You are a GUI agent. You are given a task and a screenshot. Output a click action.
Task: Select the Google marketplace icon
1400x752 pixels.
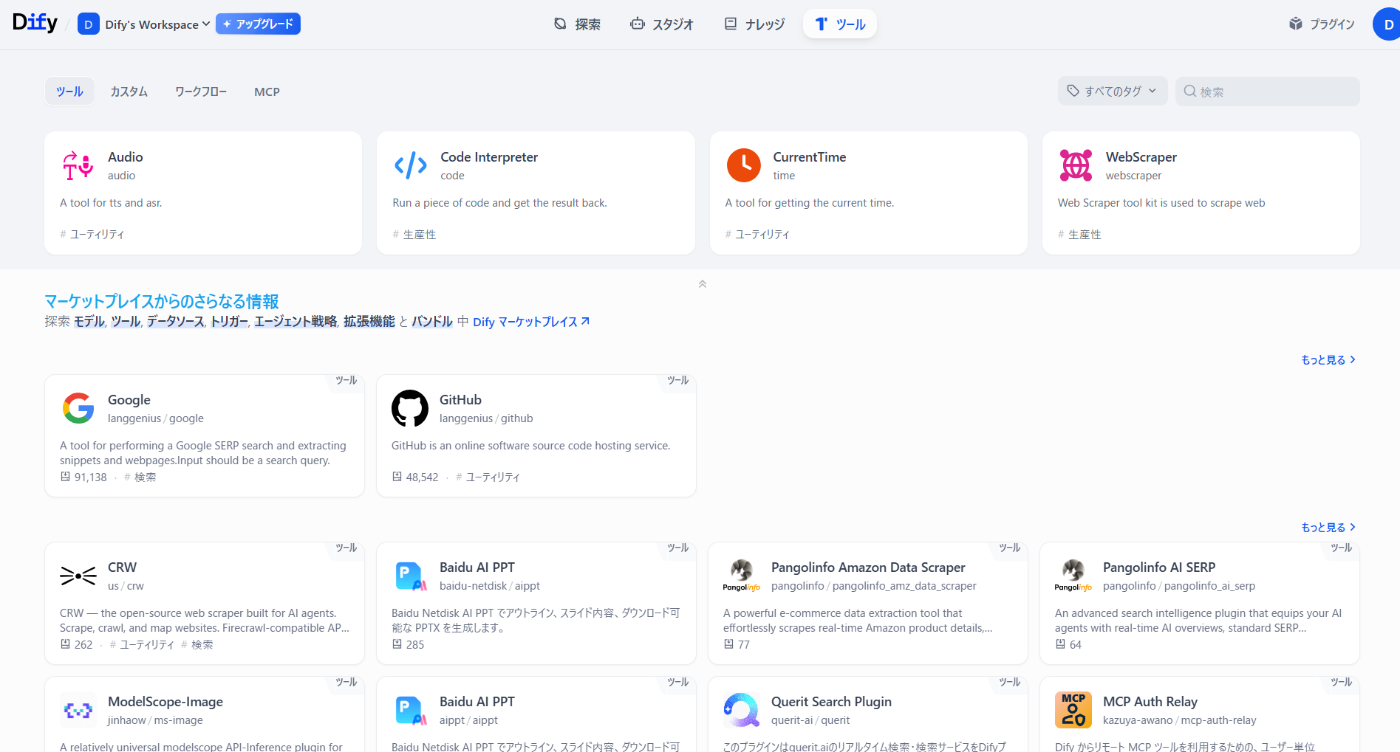pyautogui.click(x=77, y=408)
